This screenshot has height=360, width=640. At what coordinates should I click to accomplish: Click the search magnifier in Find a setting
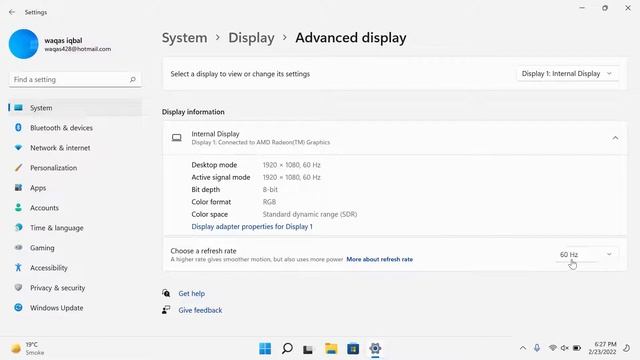point(133,80)
